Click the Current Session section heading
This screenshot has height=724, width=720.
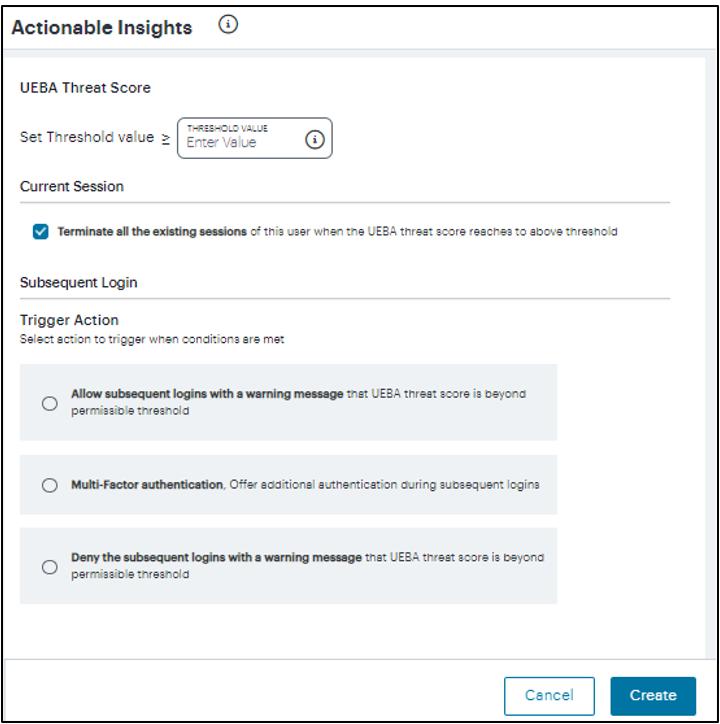coord(72,186)
